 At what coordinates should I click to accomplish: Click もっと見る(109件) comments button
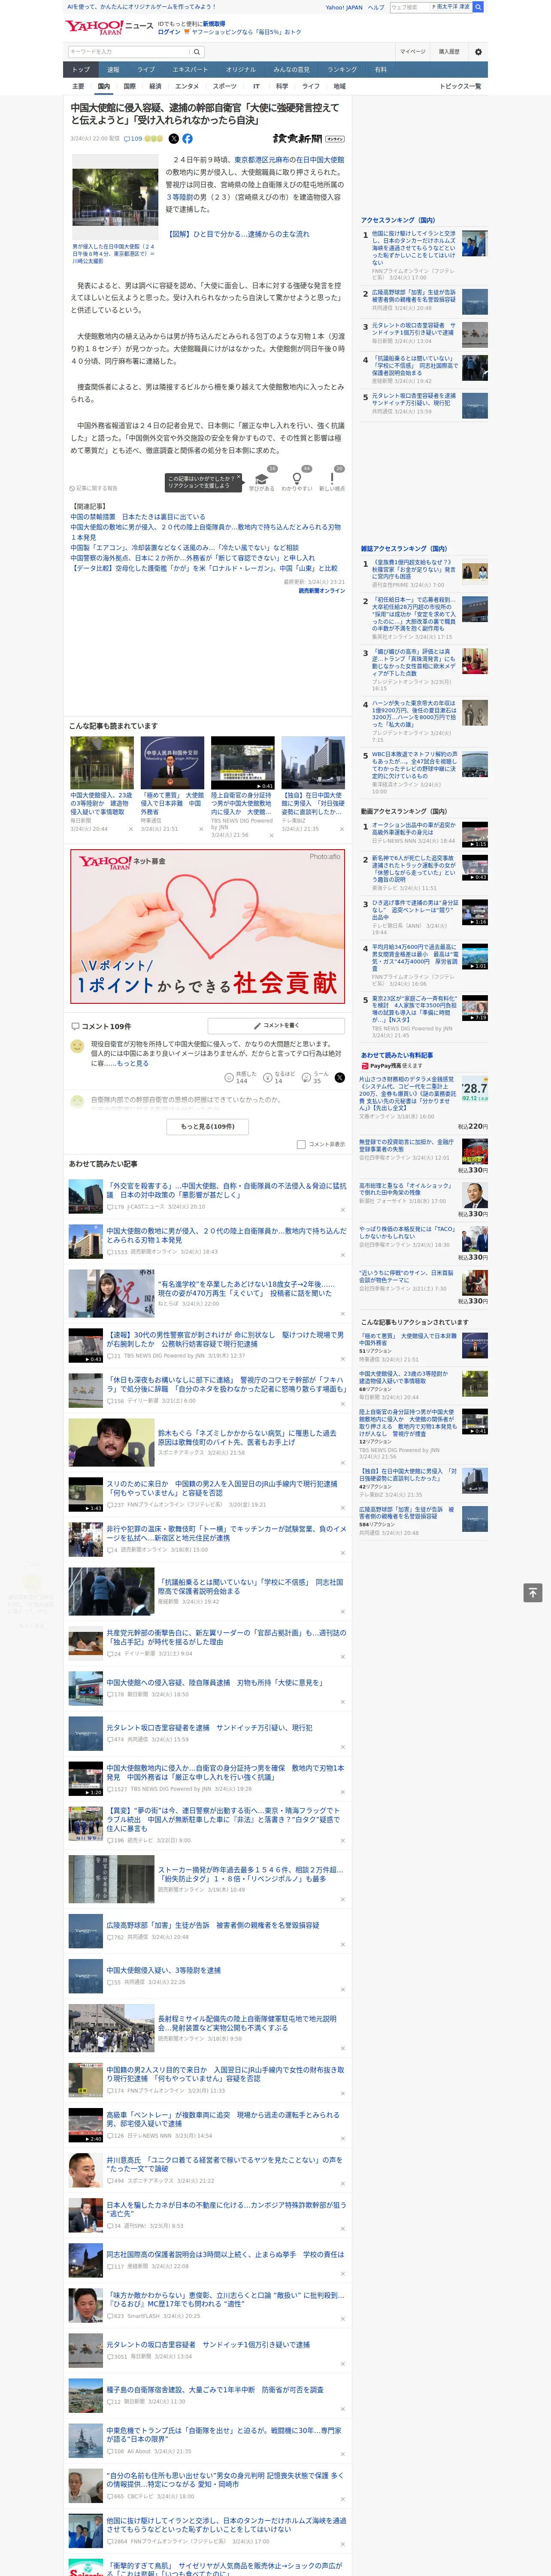(x=208, y=1126)
